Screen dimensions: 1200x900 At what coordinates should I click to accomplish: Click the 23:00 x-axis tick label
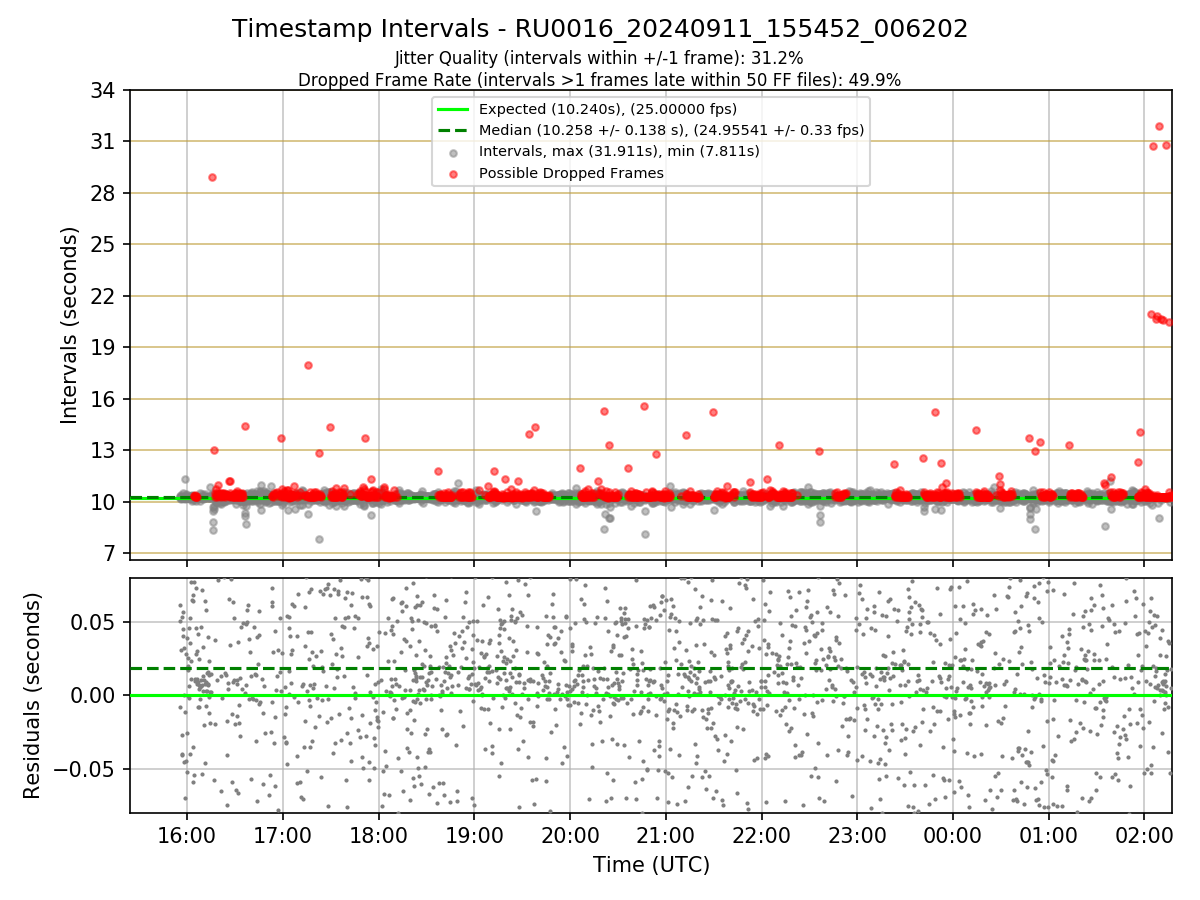pos(857,834)
